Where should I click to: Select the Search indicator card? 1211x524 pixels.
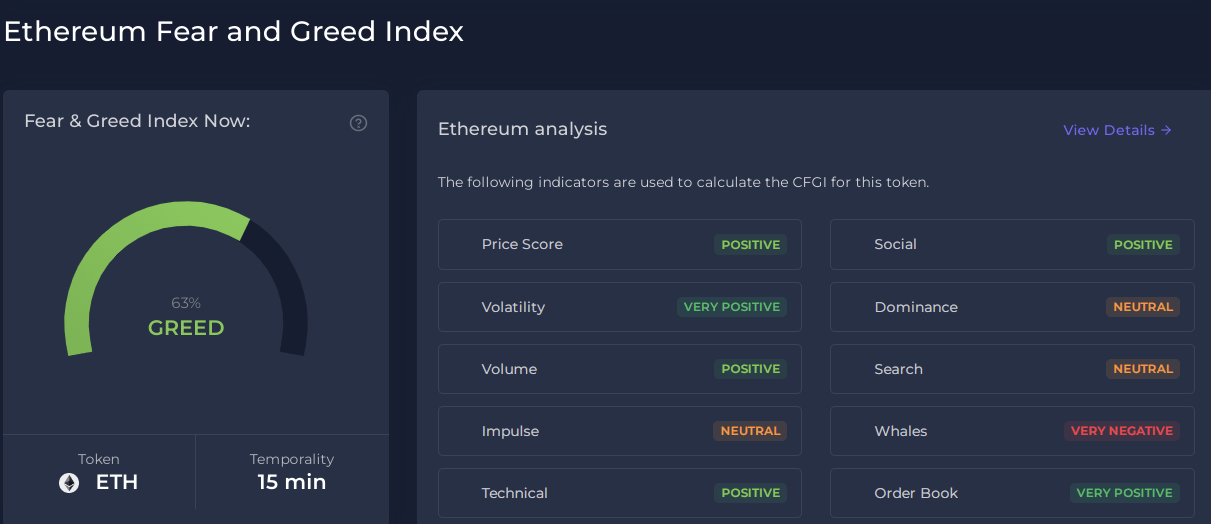[x=1012, y=369]
